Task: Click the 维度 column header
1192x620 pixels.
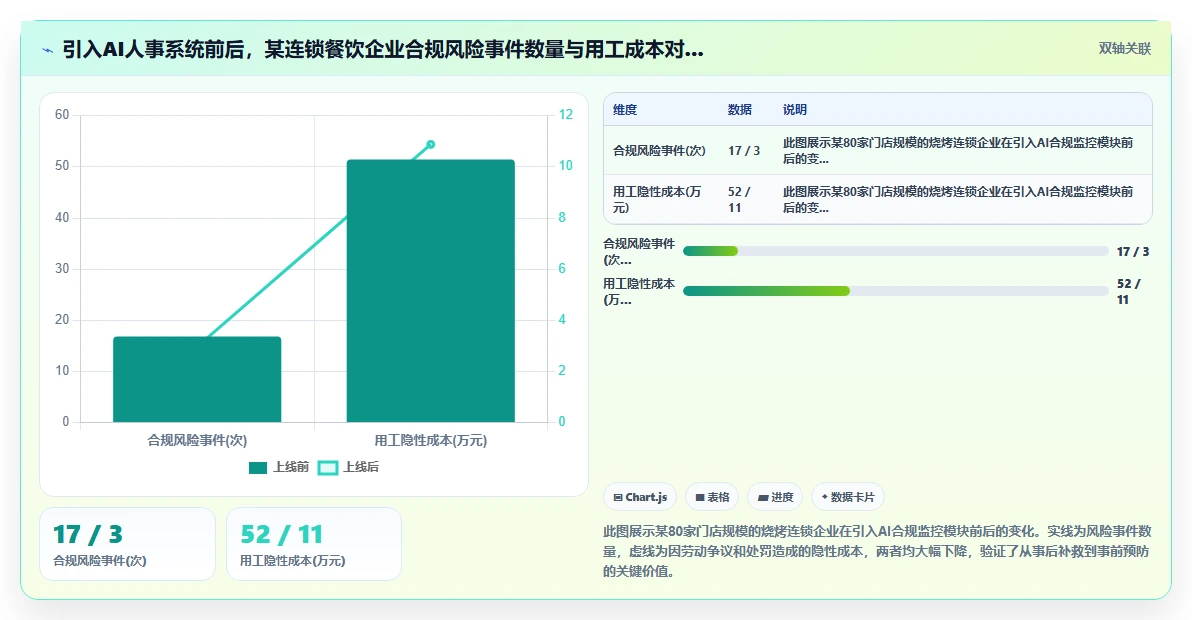Action: (x=625, y=109)
